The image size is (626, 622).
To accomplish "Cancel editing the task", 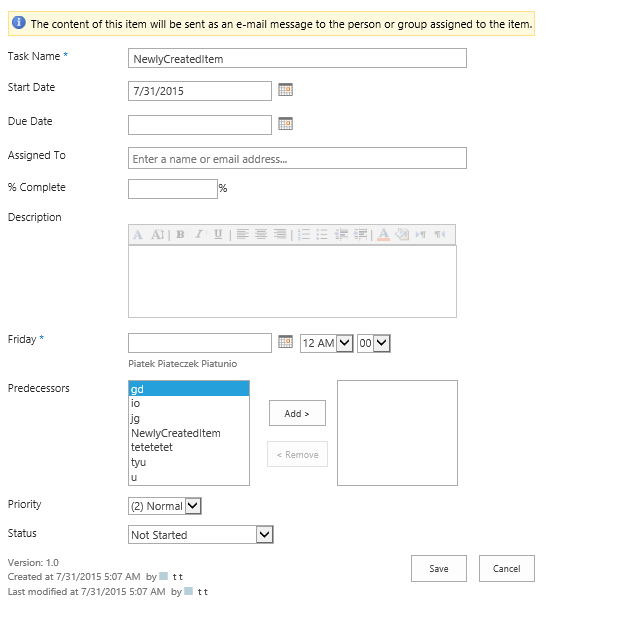I will coord(507,569).
